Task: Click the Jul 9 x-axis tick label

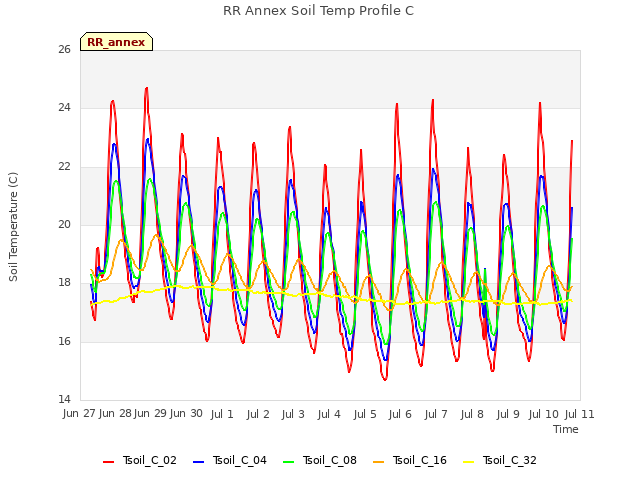Action: coord(508,414)
